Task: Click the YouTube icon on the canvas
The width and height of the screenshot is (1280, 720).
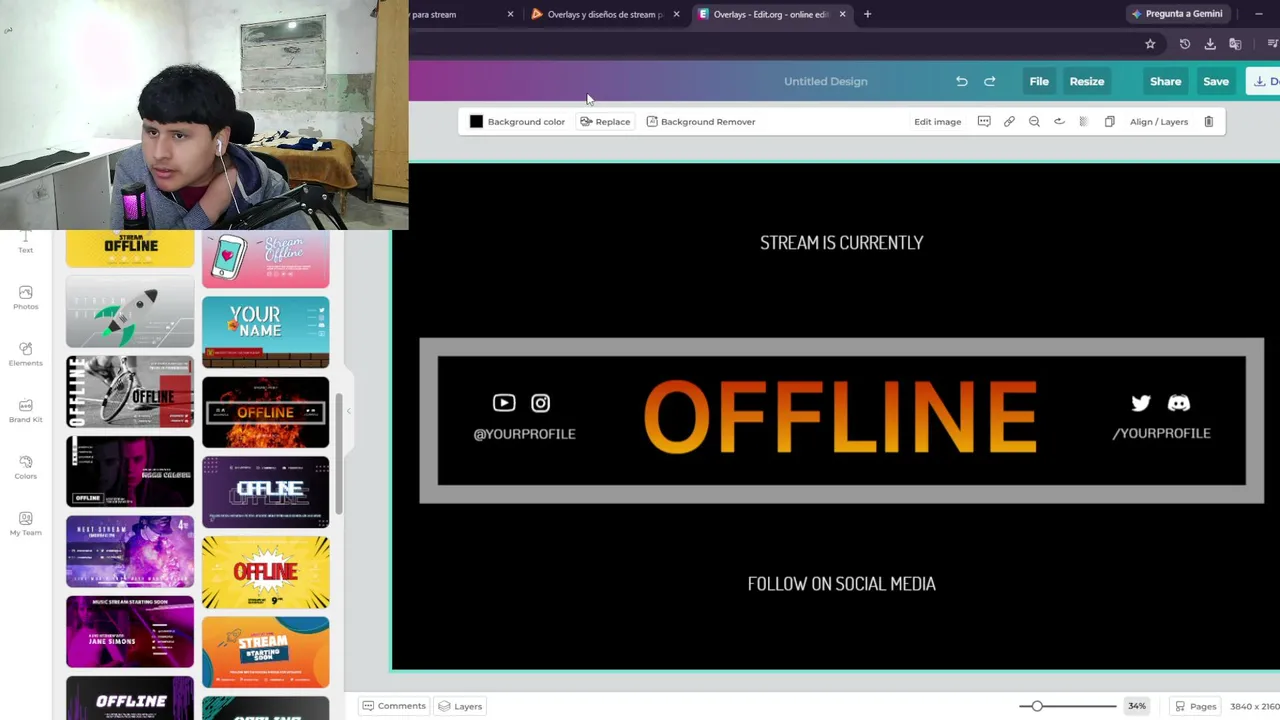Action: coord(504,403)
